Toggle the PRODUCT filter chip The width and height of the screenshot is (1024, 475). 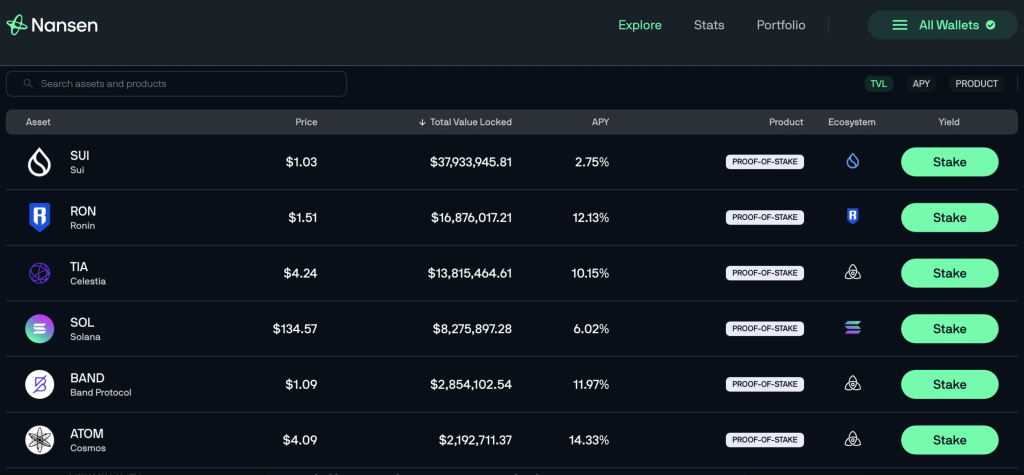976,84
